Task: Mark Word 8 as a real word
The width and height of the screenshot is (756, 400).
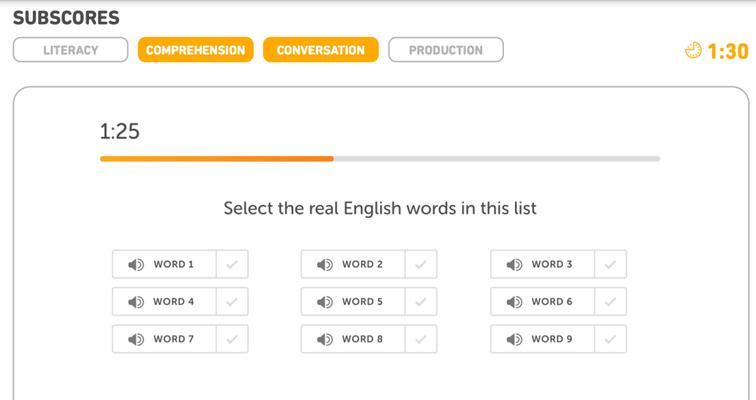Action: (x=421, y=339)
